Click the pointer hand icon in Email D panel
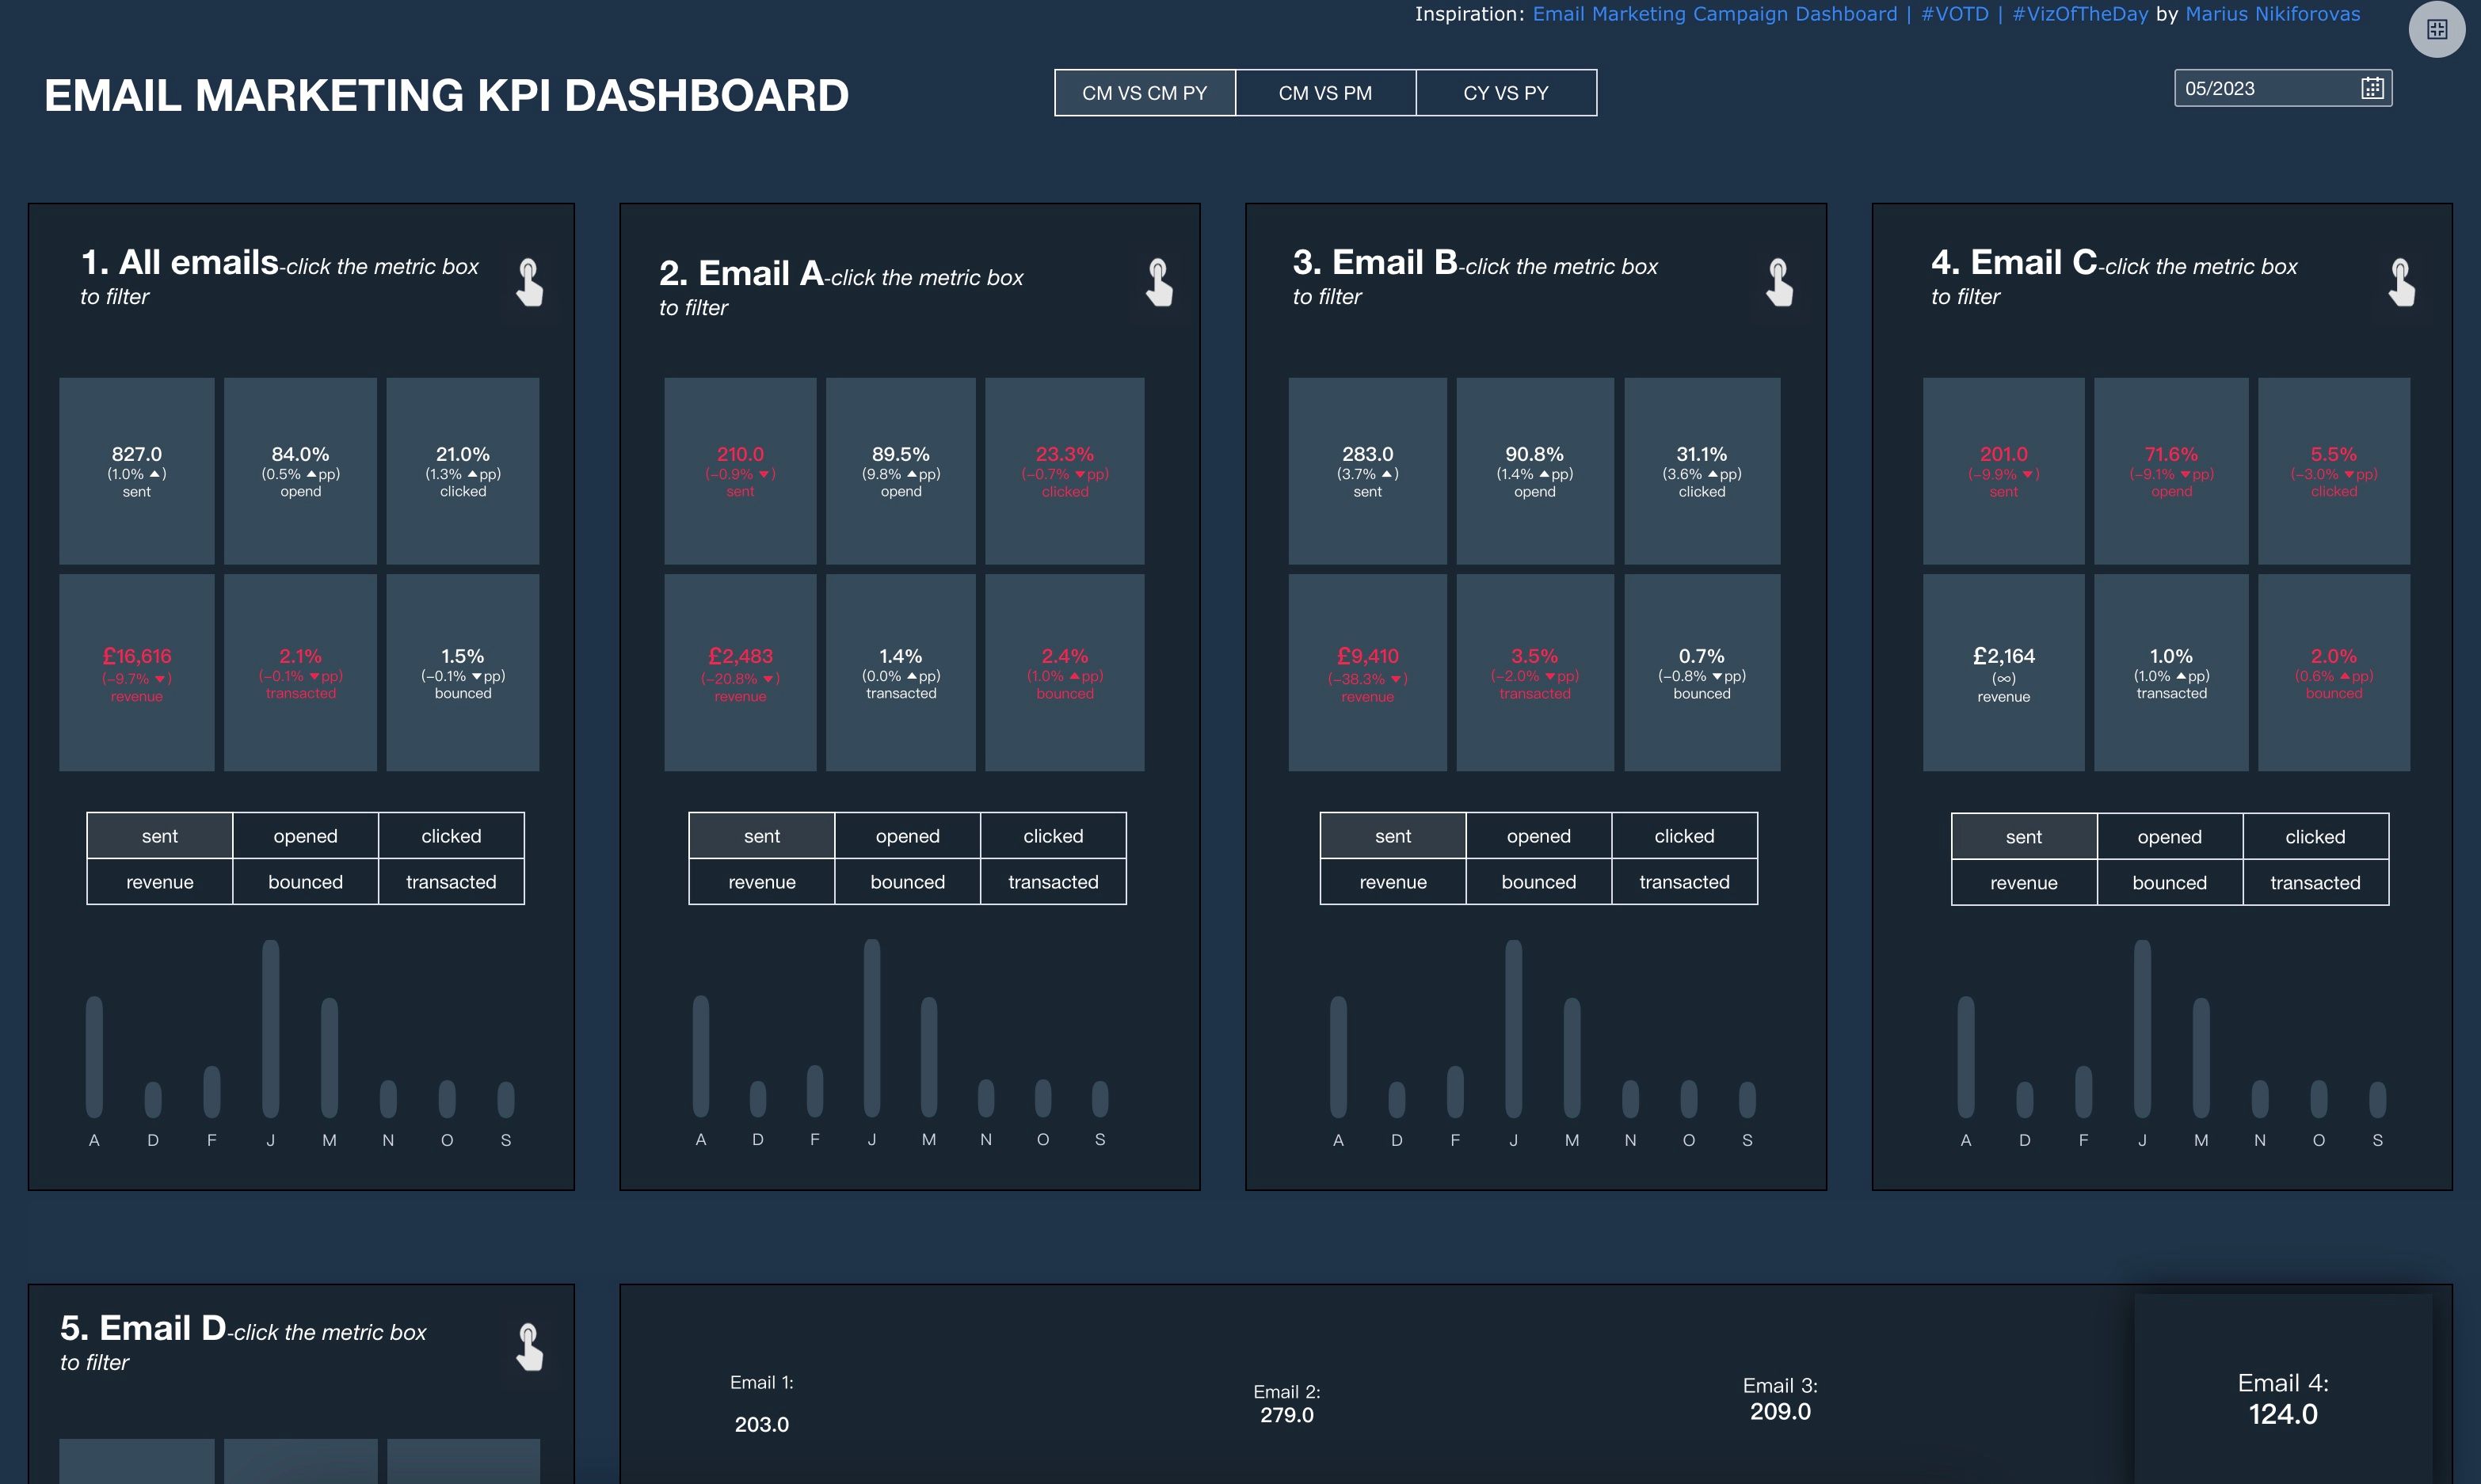 (529, 1347)
